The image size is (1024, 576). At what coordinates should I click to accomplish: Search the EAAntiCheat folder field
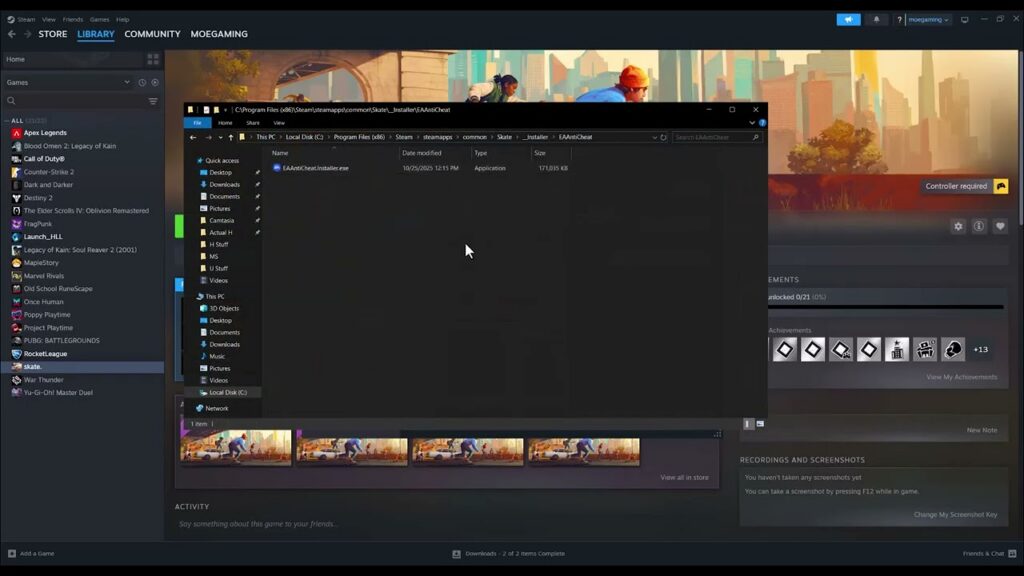716,137
